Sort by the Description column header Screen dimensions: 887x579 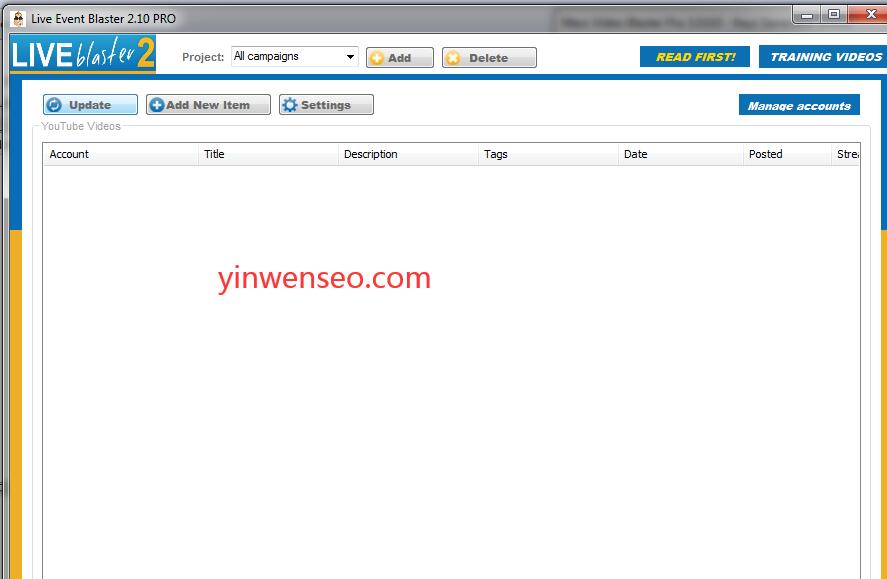click(408, 154)
